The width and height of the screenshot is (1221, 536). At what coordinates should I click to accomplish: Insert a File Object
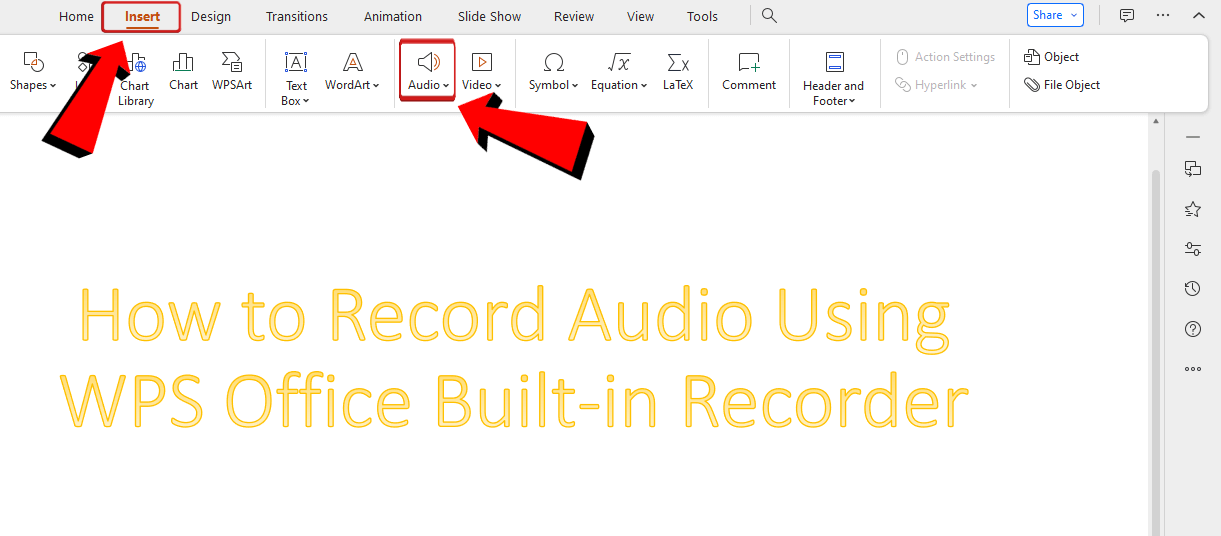1062,85
